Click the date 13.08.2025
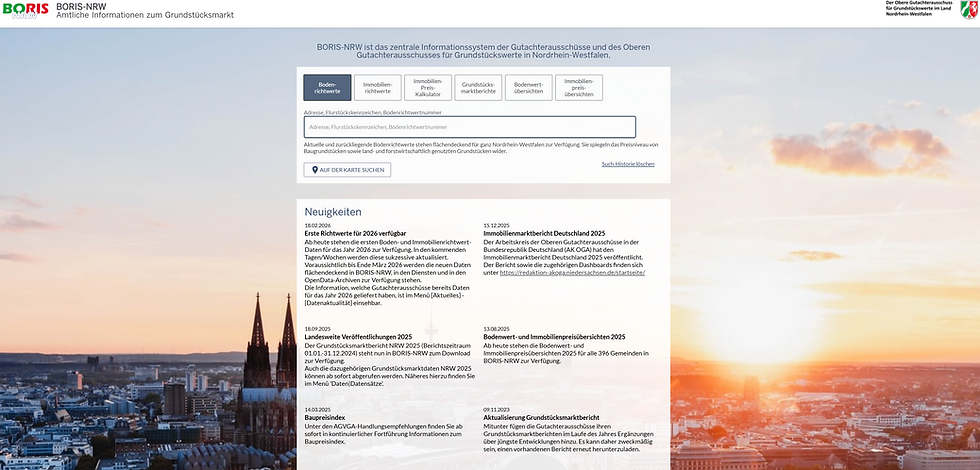980x470 pixels. pos(497,329)
